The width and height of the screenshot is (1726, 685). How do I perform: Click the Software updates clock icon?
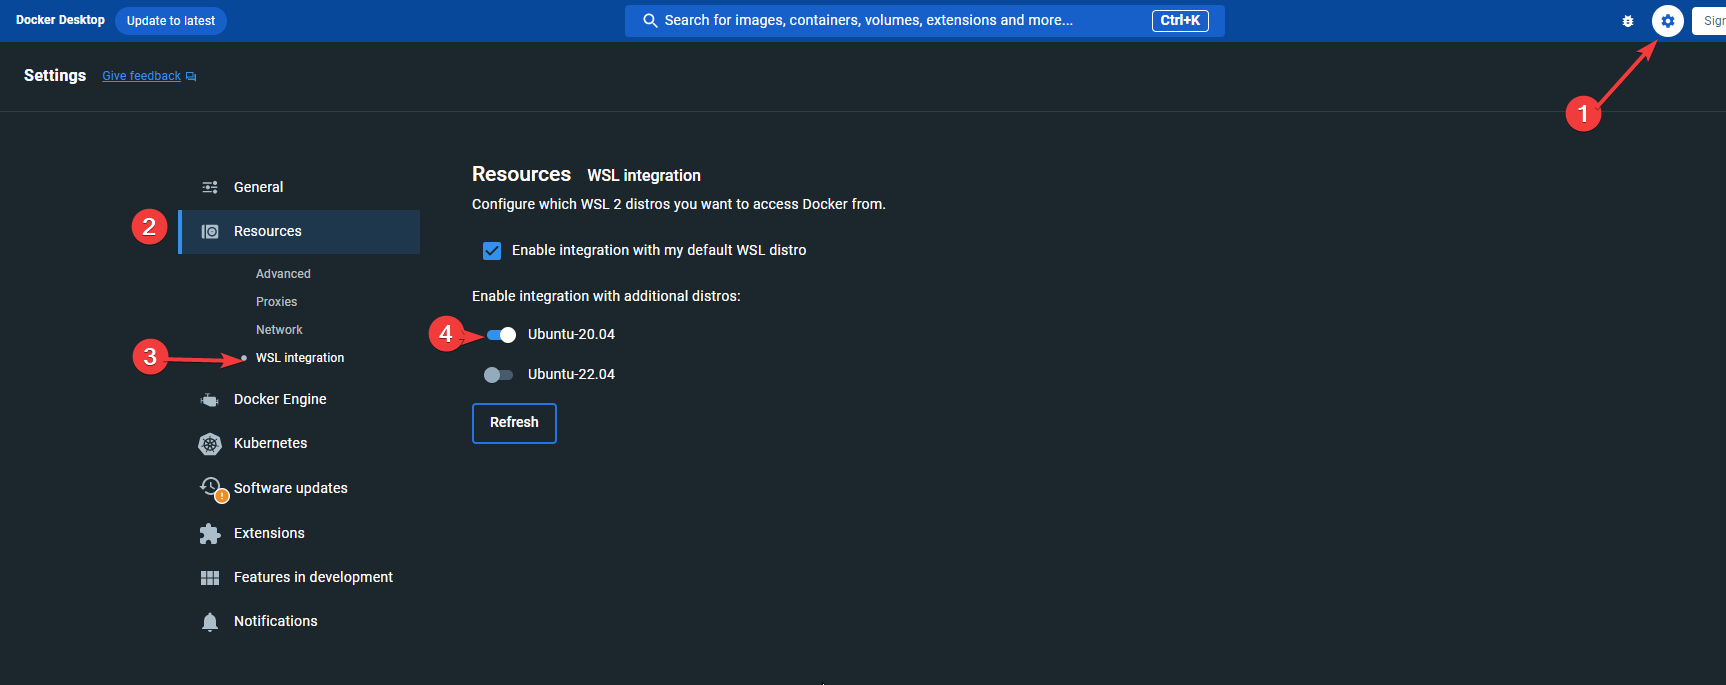[211, 487]
